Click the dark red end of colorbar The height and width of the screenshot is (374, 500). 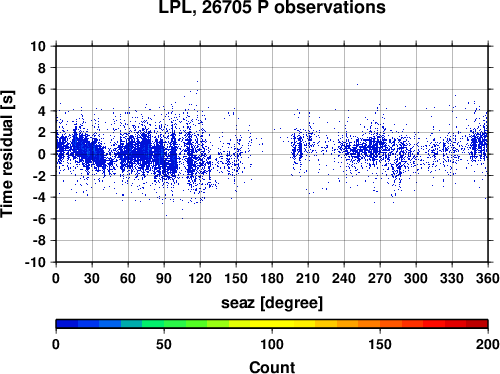click(477, 324)
